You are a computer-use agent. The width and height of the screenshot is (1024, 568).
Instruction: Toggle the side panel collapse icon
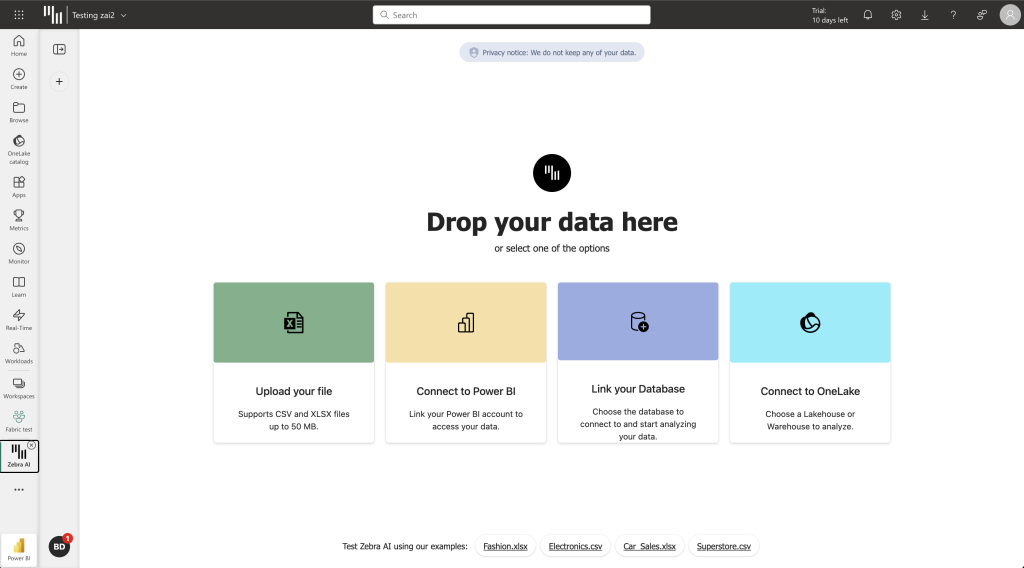[x=59, y=50]
